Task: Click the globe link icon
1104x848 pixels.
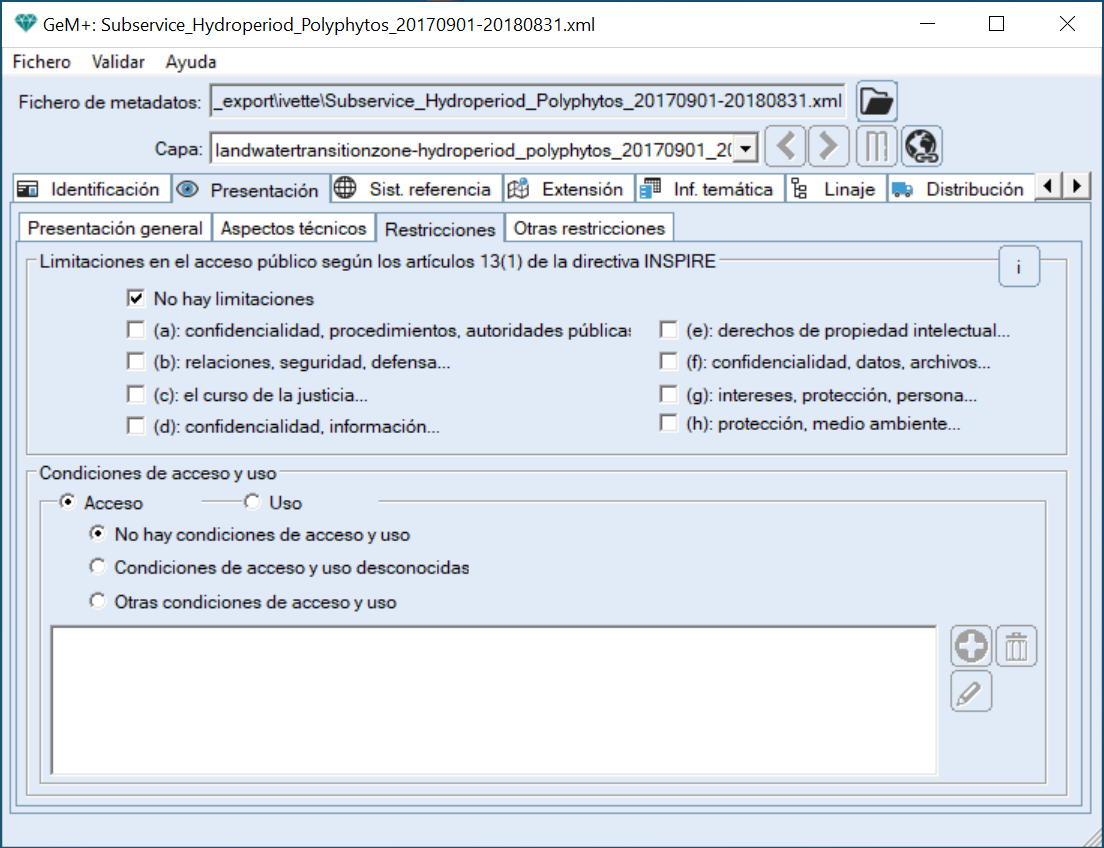Action: tap(920, 147)
